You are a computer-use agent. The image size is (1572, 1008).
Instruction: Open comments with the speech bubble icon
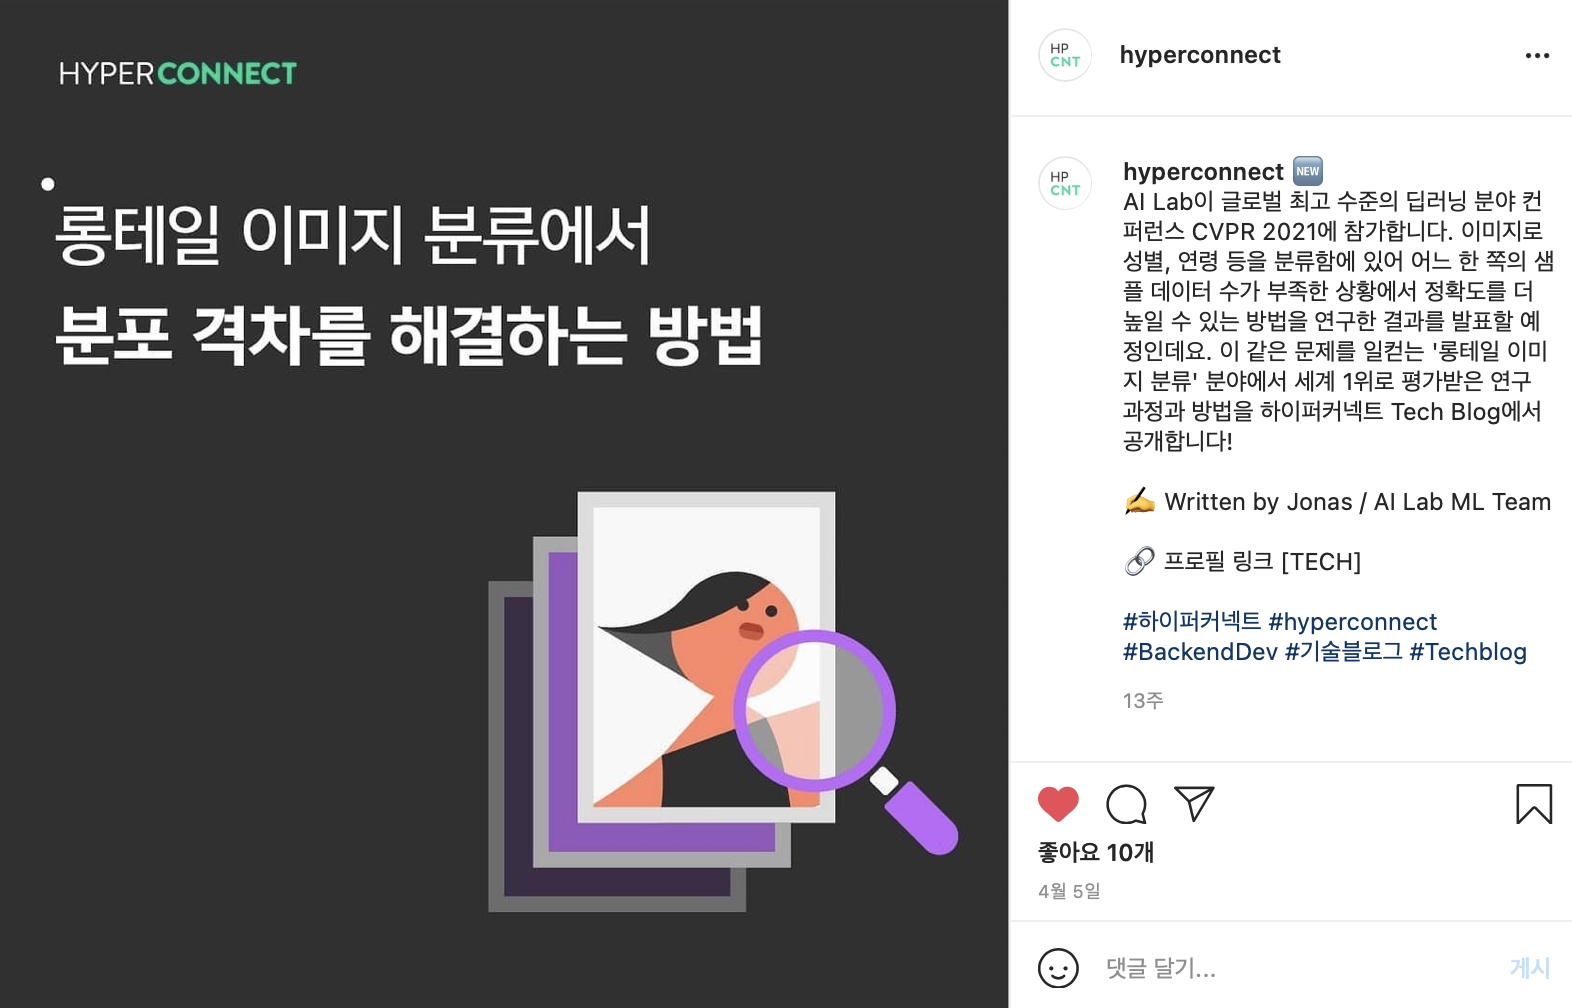pos(1126,804)
